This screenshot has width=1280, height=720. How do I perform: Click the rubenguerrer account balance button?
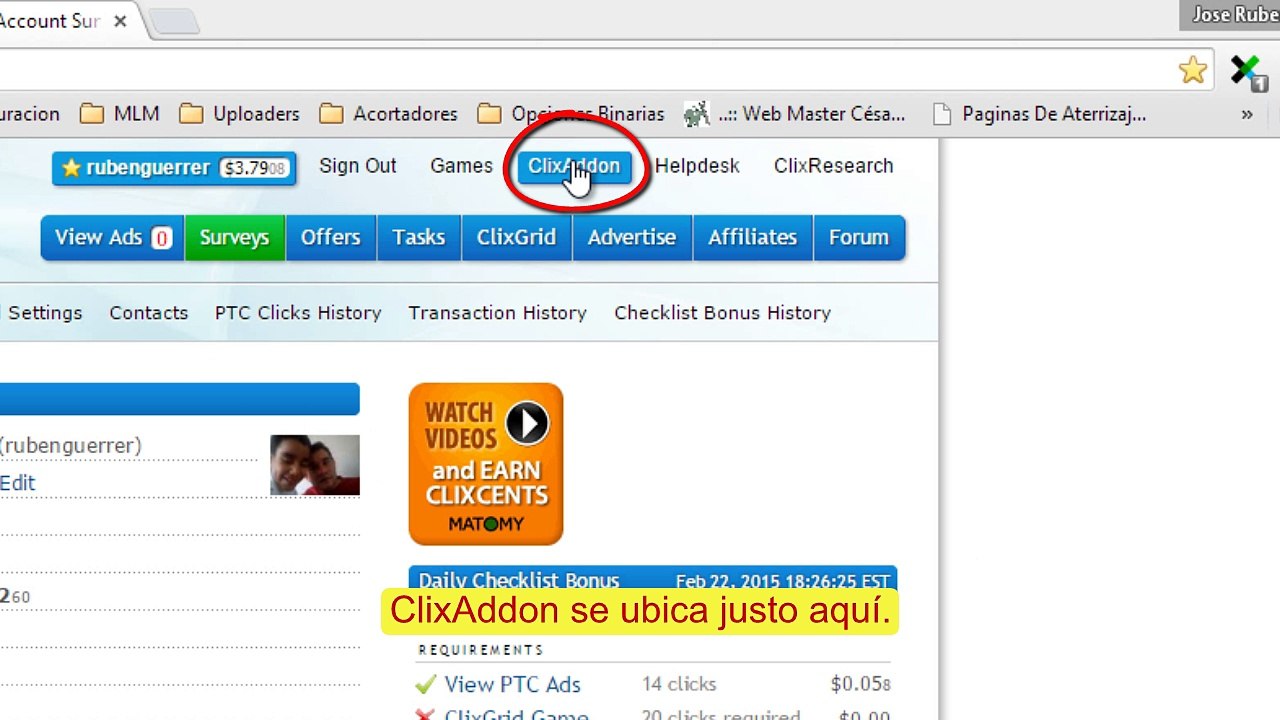pos(174,168)
